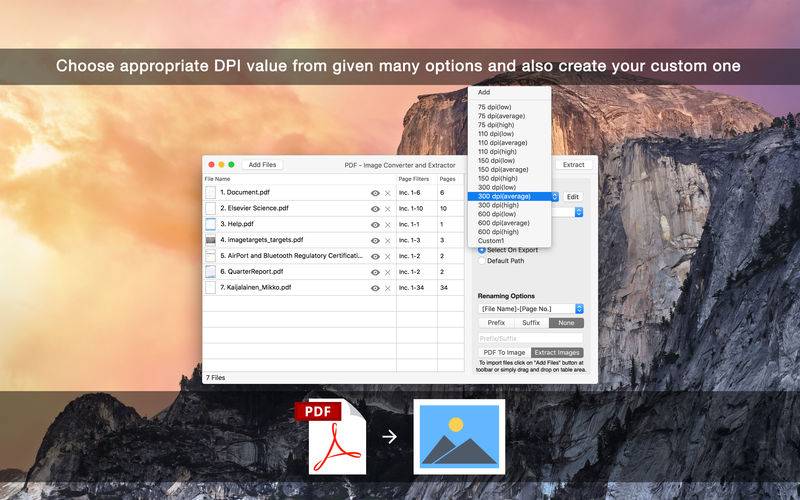Screen dimensions: 800x500
Task: Open the [File Name]-[Page No.] renaming dropdown
Action: tap(531, 309)
